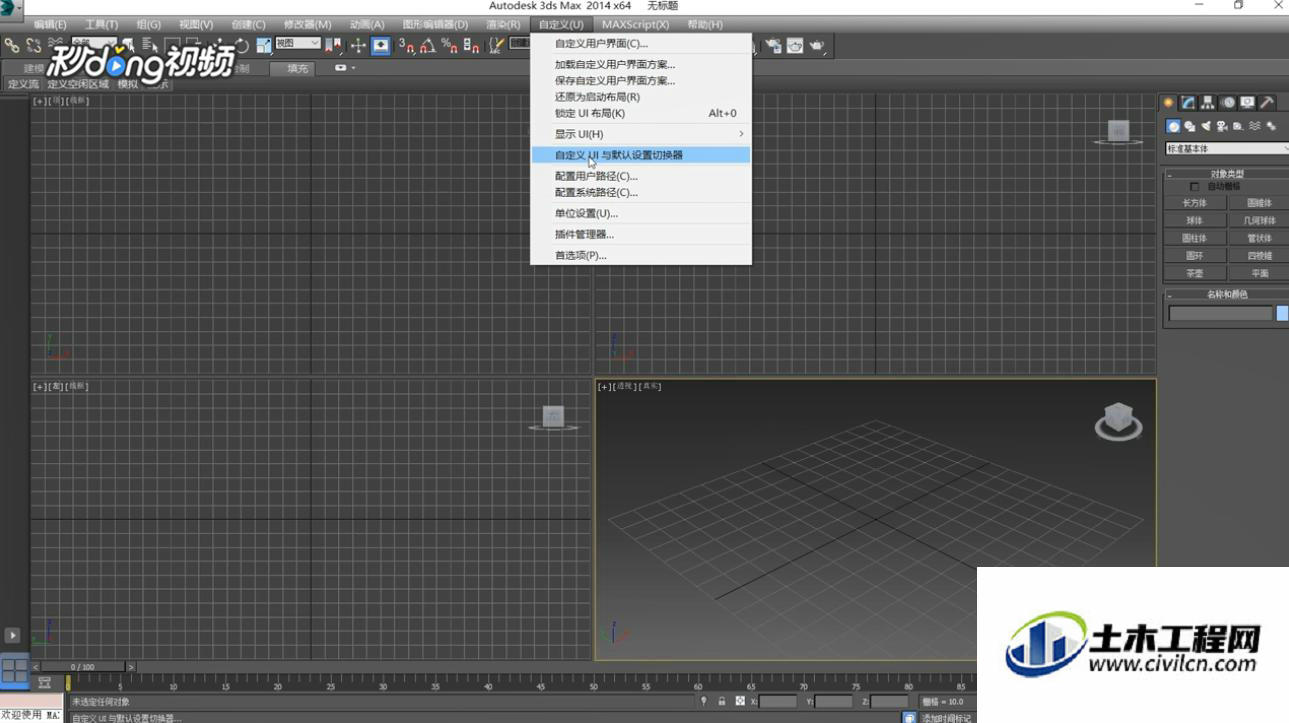The height and width of the screenshot is (723, 1289).
Task: Select the Helpers category icon
Action: [x=1238, y=127]
